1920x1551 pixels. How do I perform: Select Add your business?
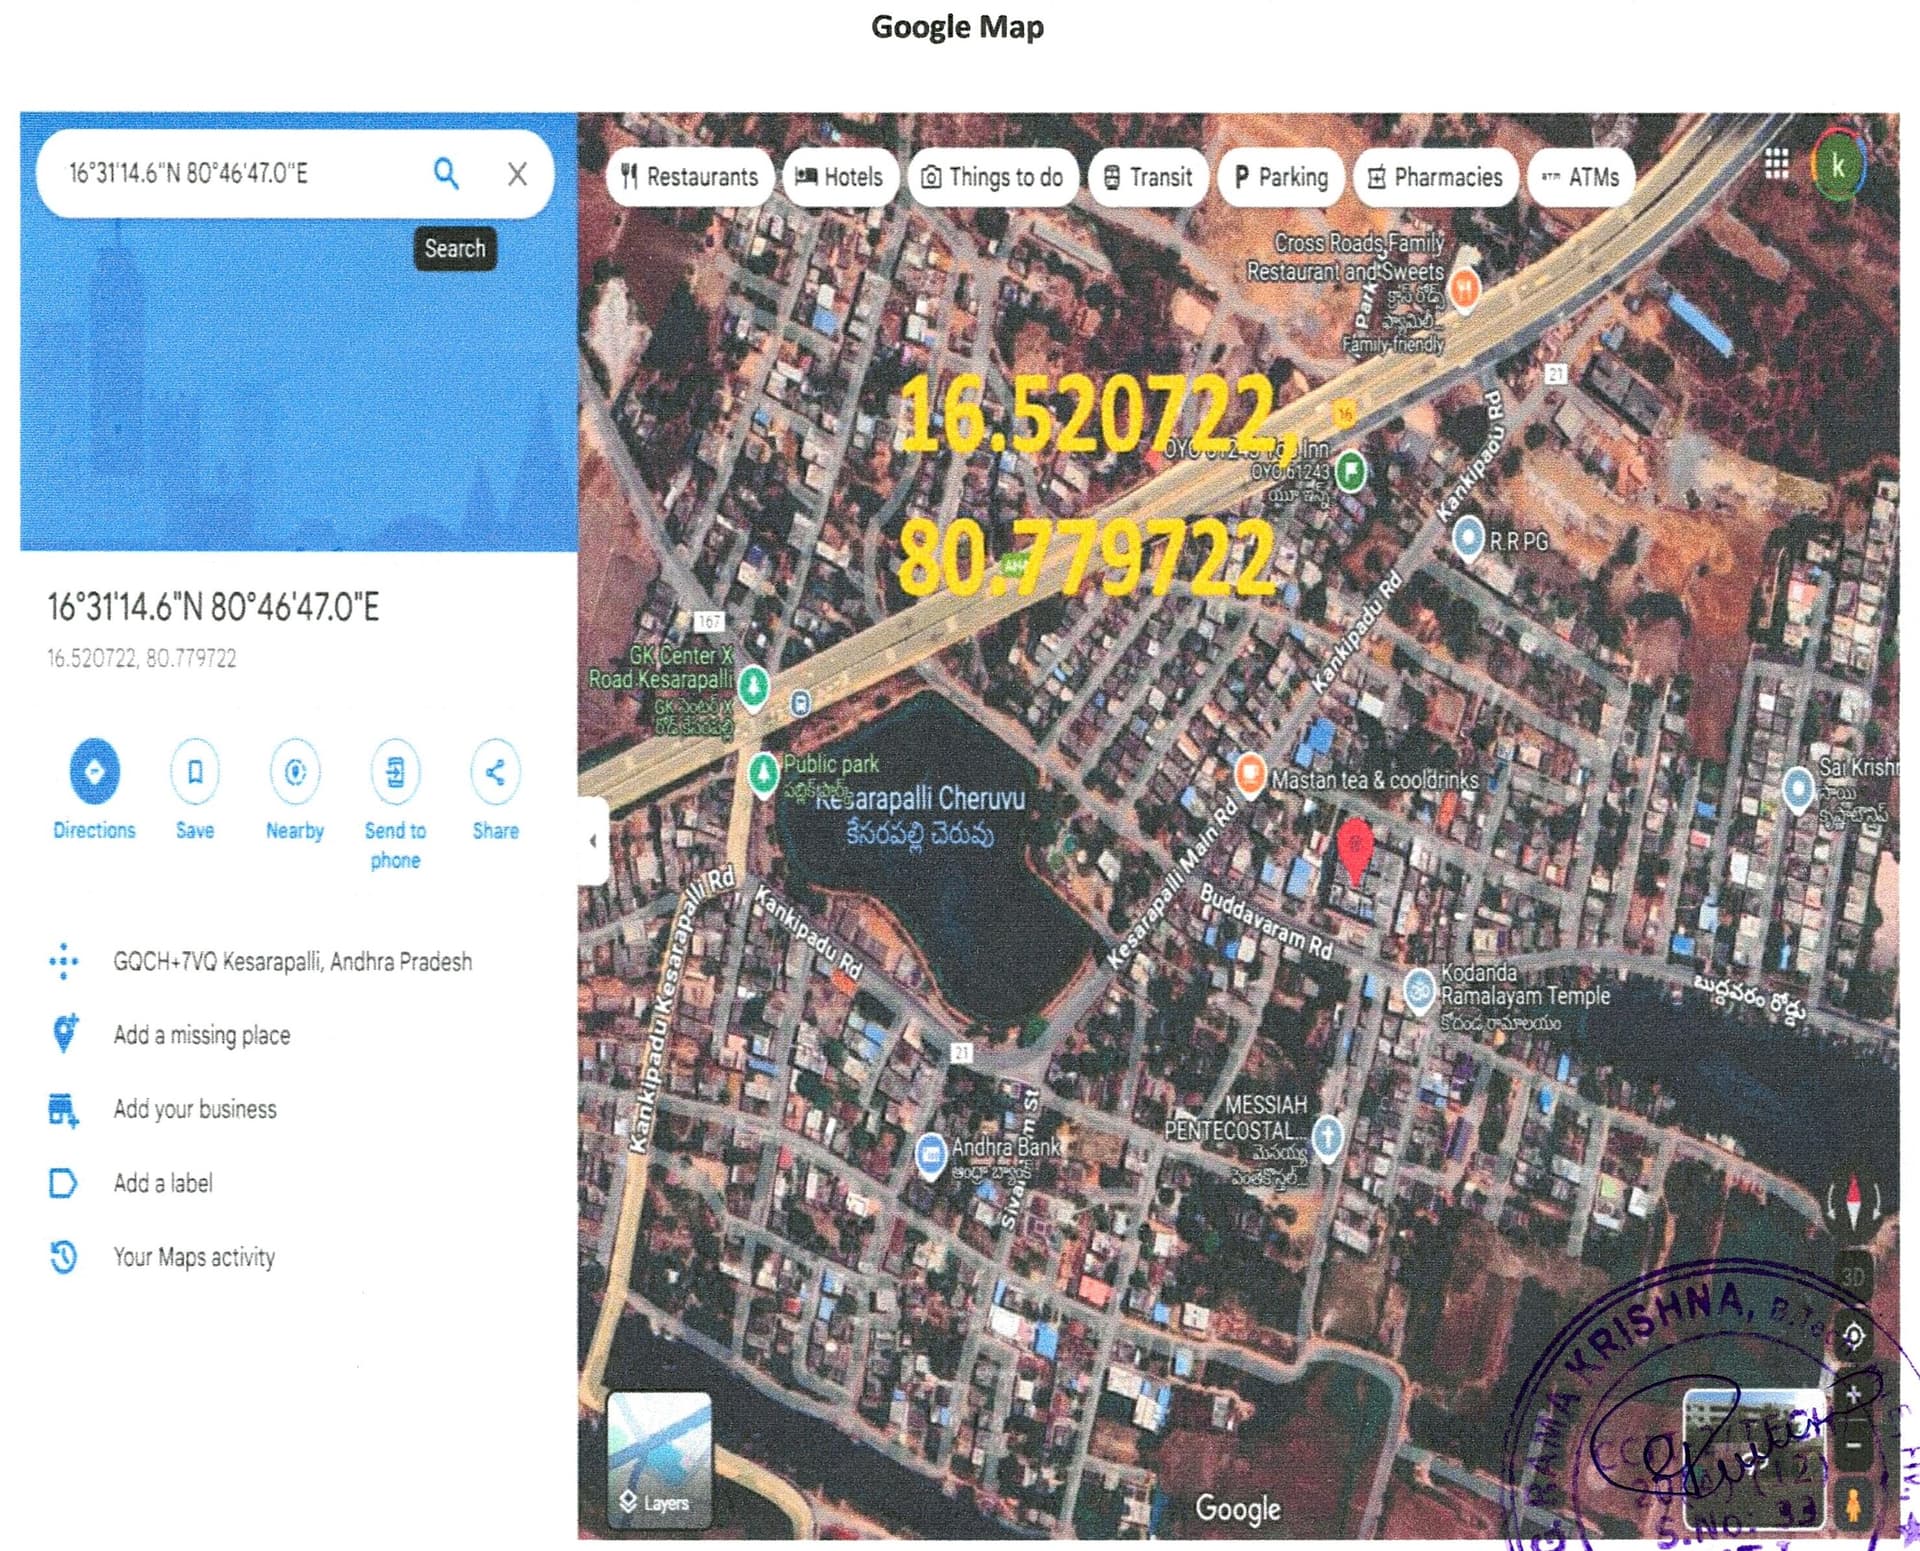[x=195, y=1109]
